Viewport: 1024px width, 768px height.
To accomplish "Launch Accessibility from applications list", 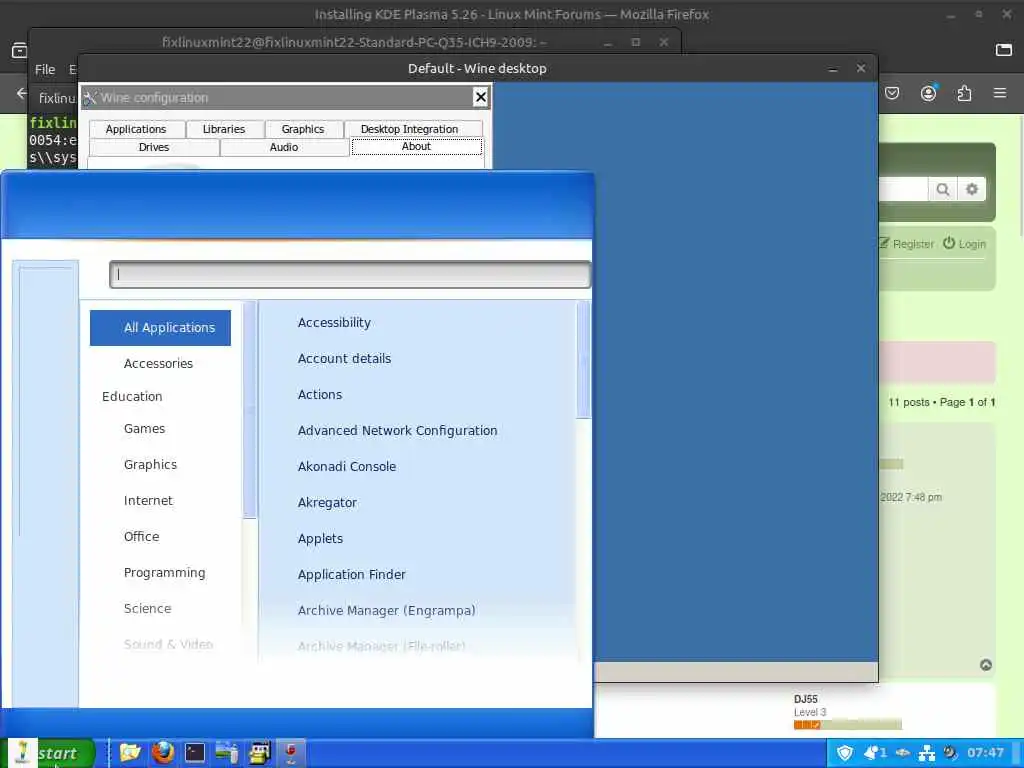I will click(334, 323).
